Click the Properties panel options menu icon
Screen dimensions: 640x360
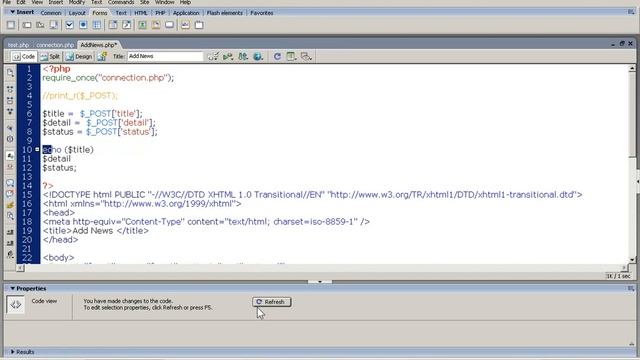(x=631, y=289)
